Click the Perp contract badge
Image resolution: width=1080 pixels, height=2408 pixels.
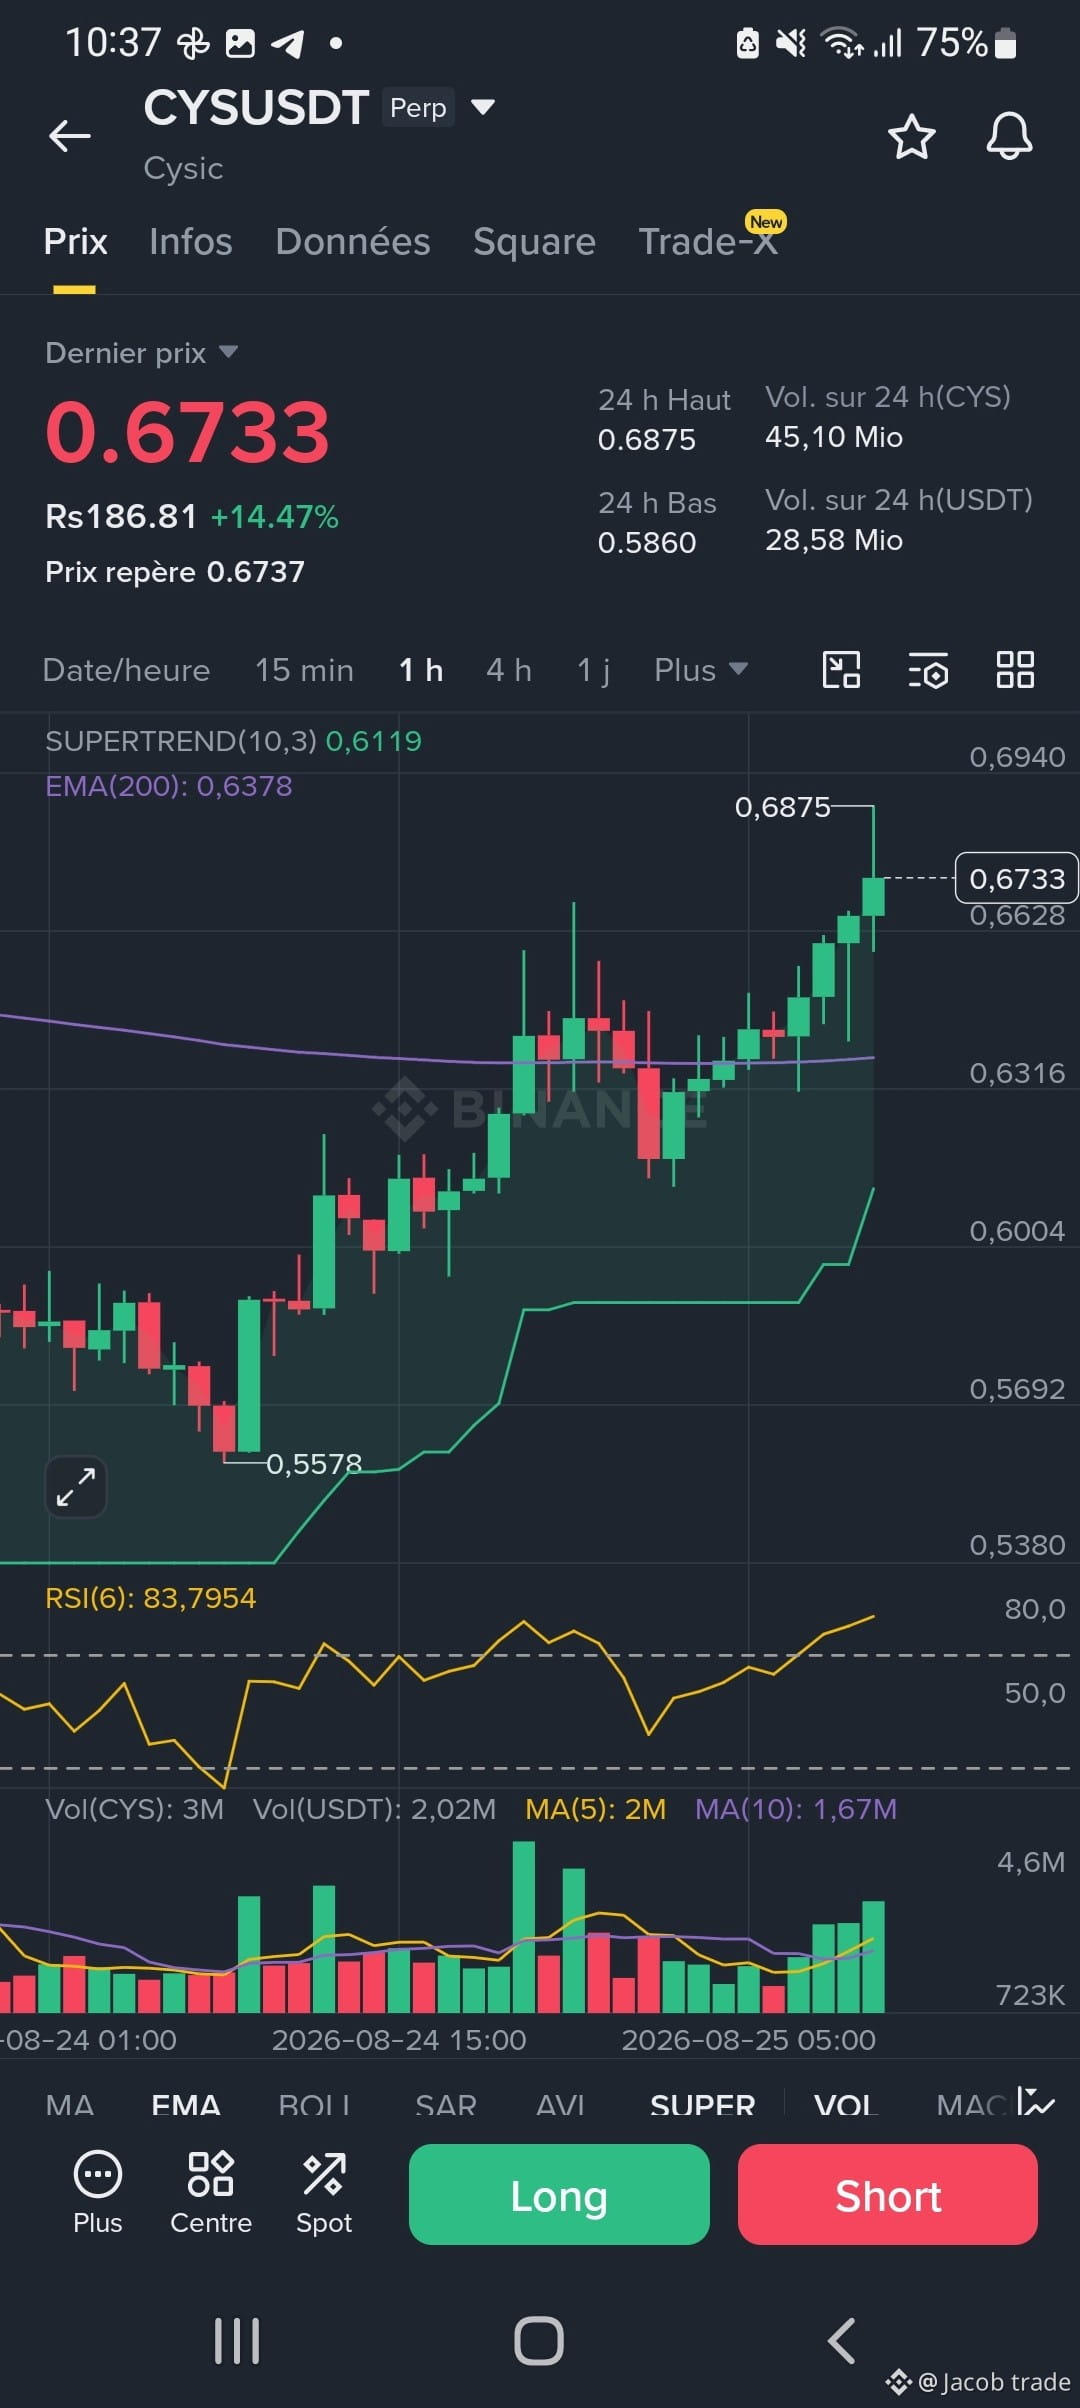pos(418,107)
